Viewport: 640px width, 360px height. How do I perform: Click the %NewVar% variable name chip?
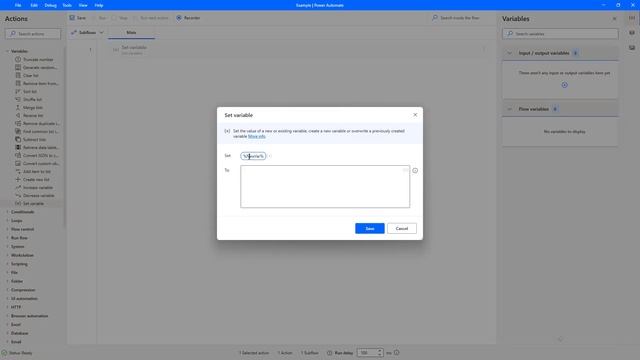click(x=253, y=156)
